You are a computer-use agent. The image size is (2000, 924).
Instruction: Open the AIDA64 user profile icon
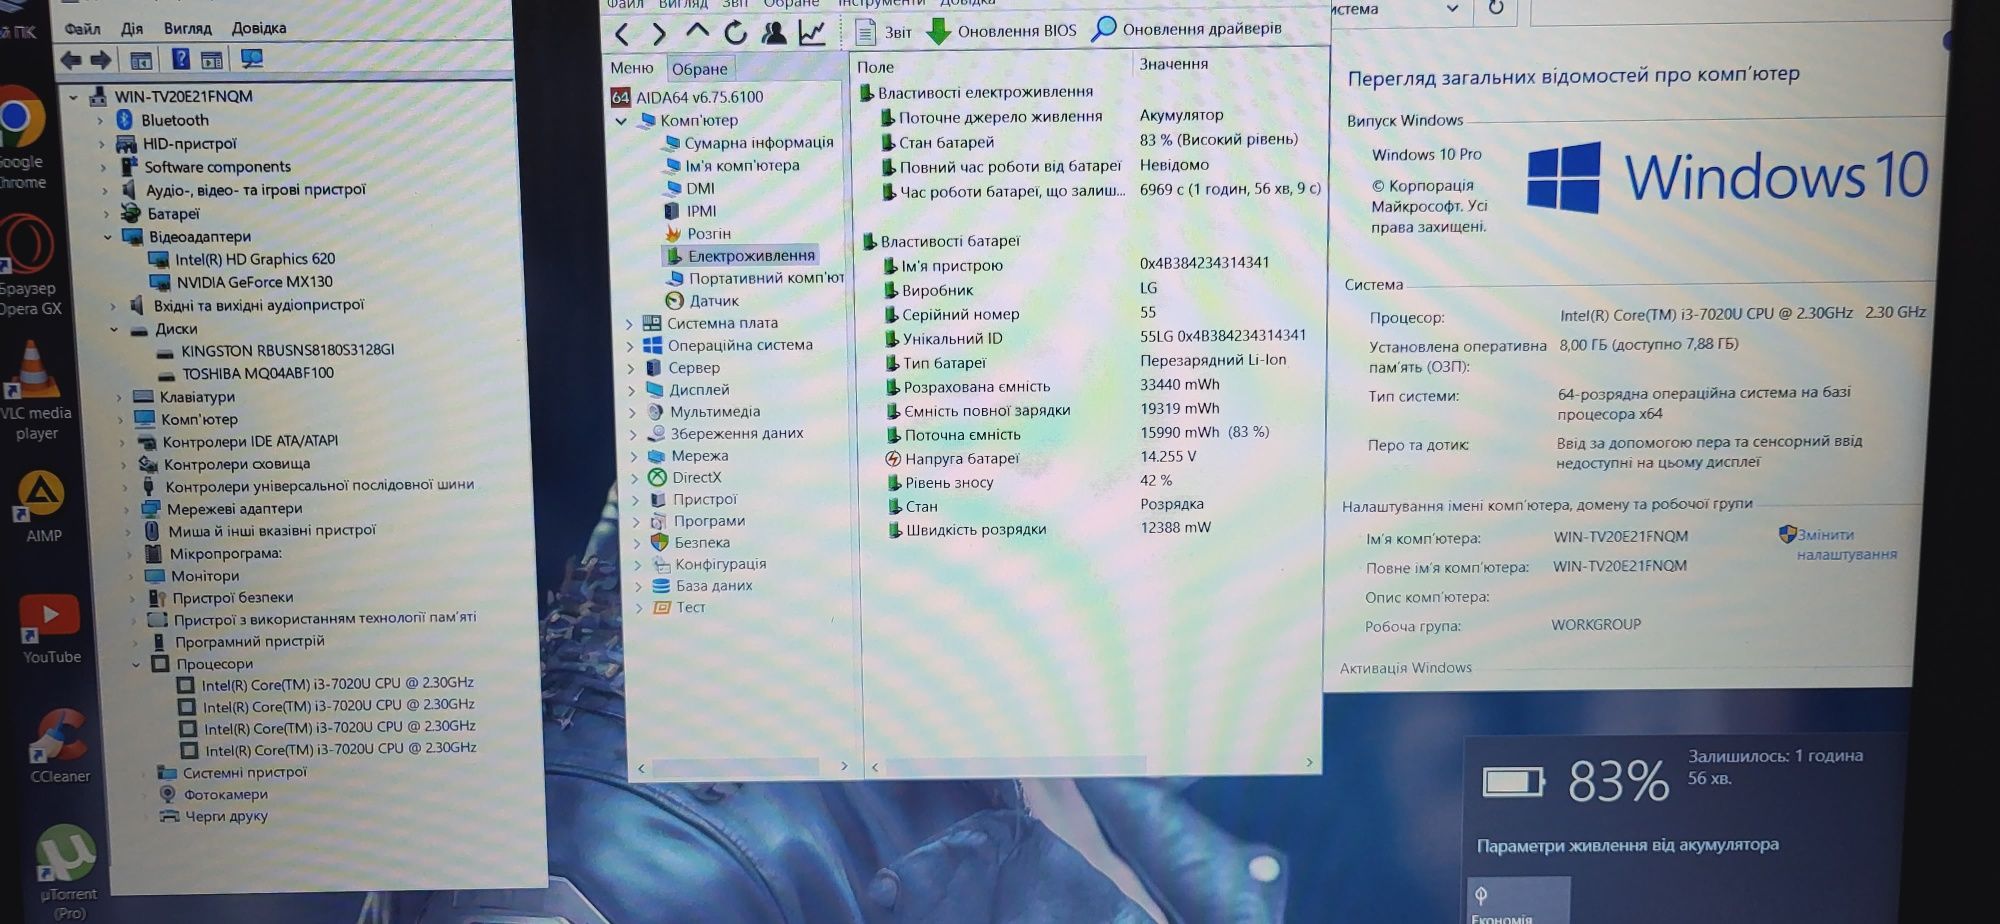pos(773,33)
